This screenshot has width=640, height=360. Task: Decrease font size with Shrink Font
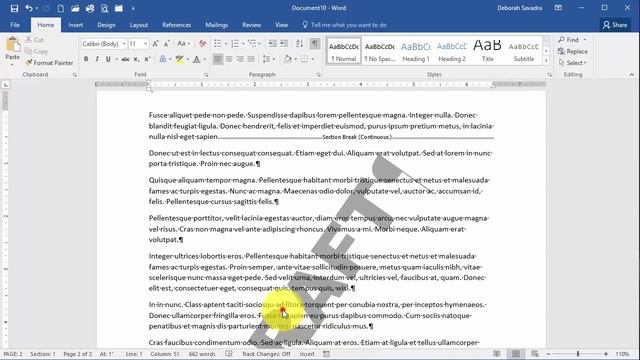tap(167, 44)
